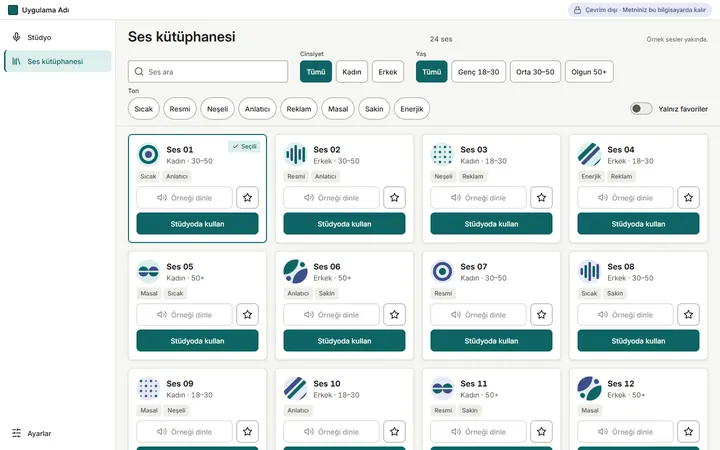This screenshot has height=450, width=720.
Task: Star the Ses 06 voice card
Action: (x=394, y=315)
